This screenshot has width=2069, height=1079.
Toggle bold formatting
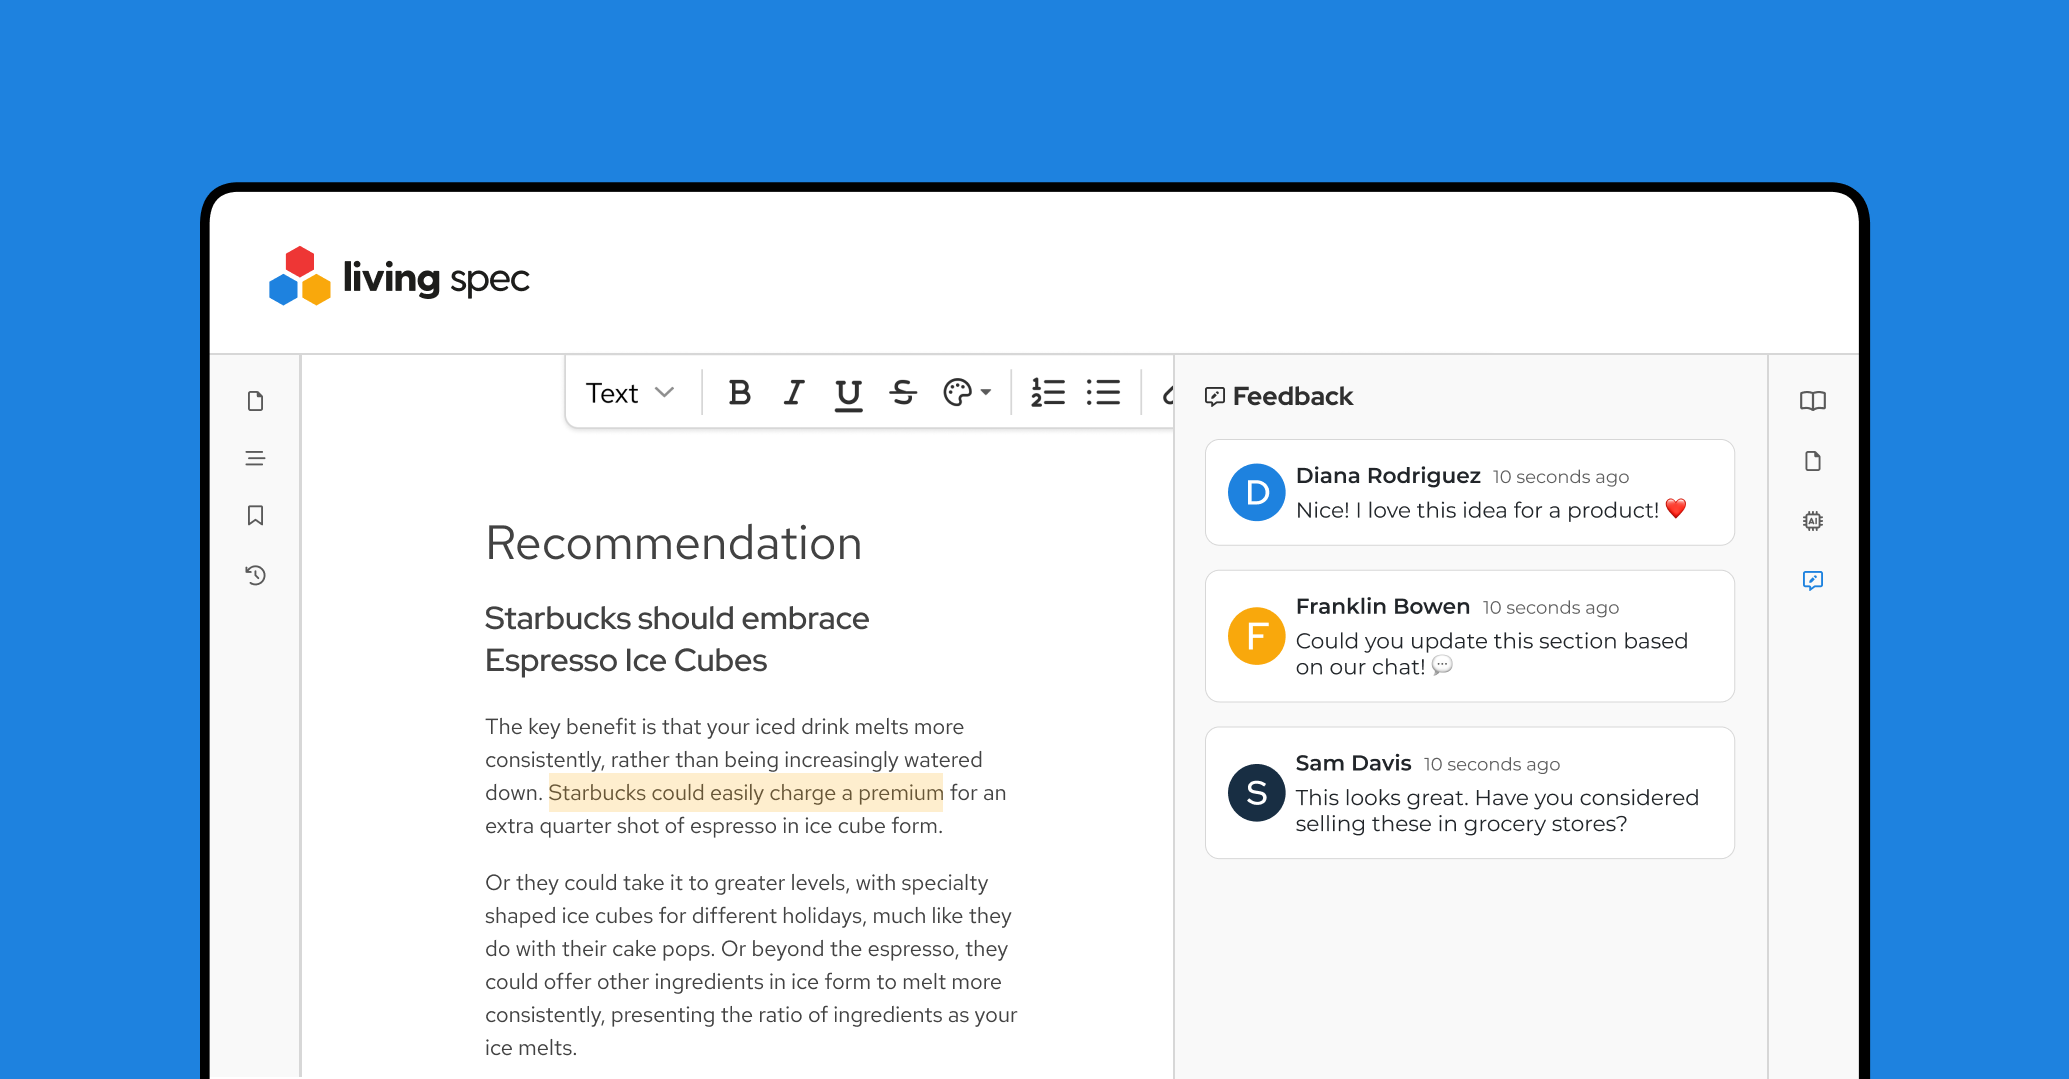(739, 393)
